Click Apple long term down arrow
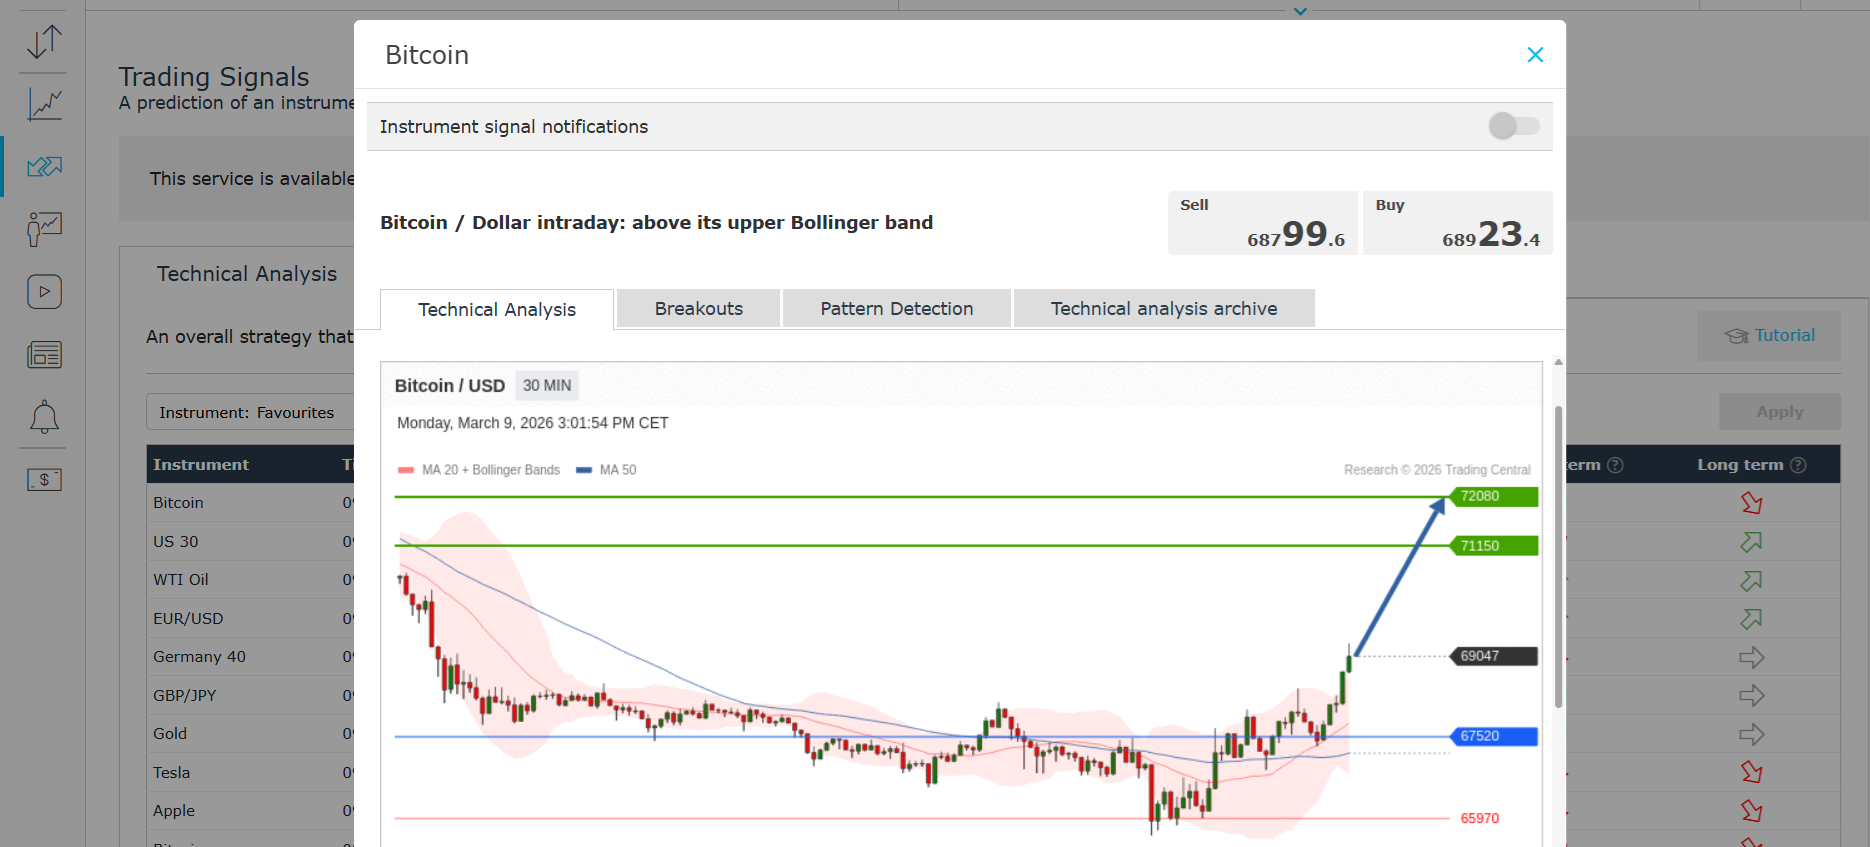1870x847 pixels. coord(1751,811)
